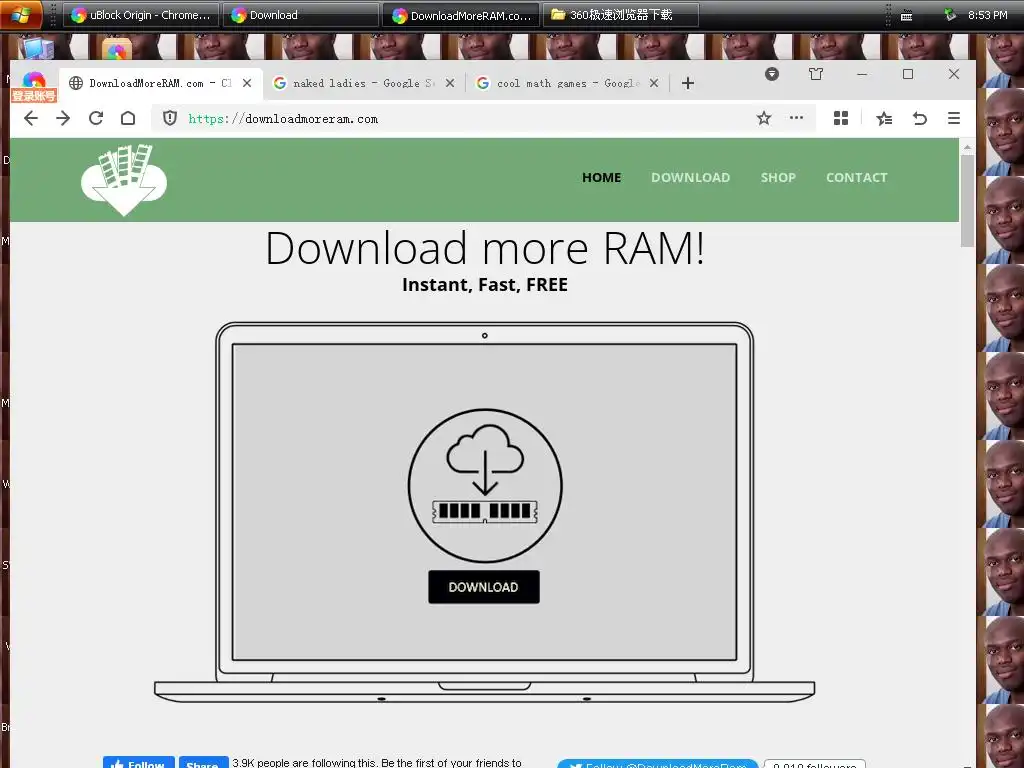Close the cool math games tab
Image resolution: width=1024 pixels, height=768 pixels.
click(x=654, y=83)
